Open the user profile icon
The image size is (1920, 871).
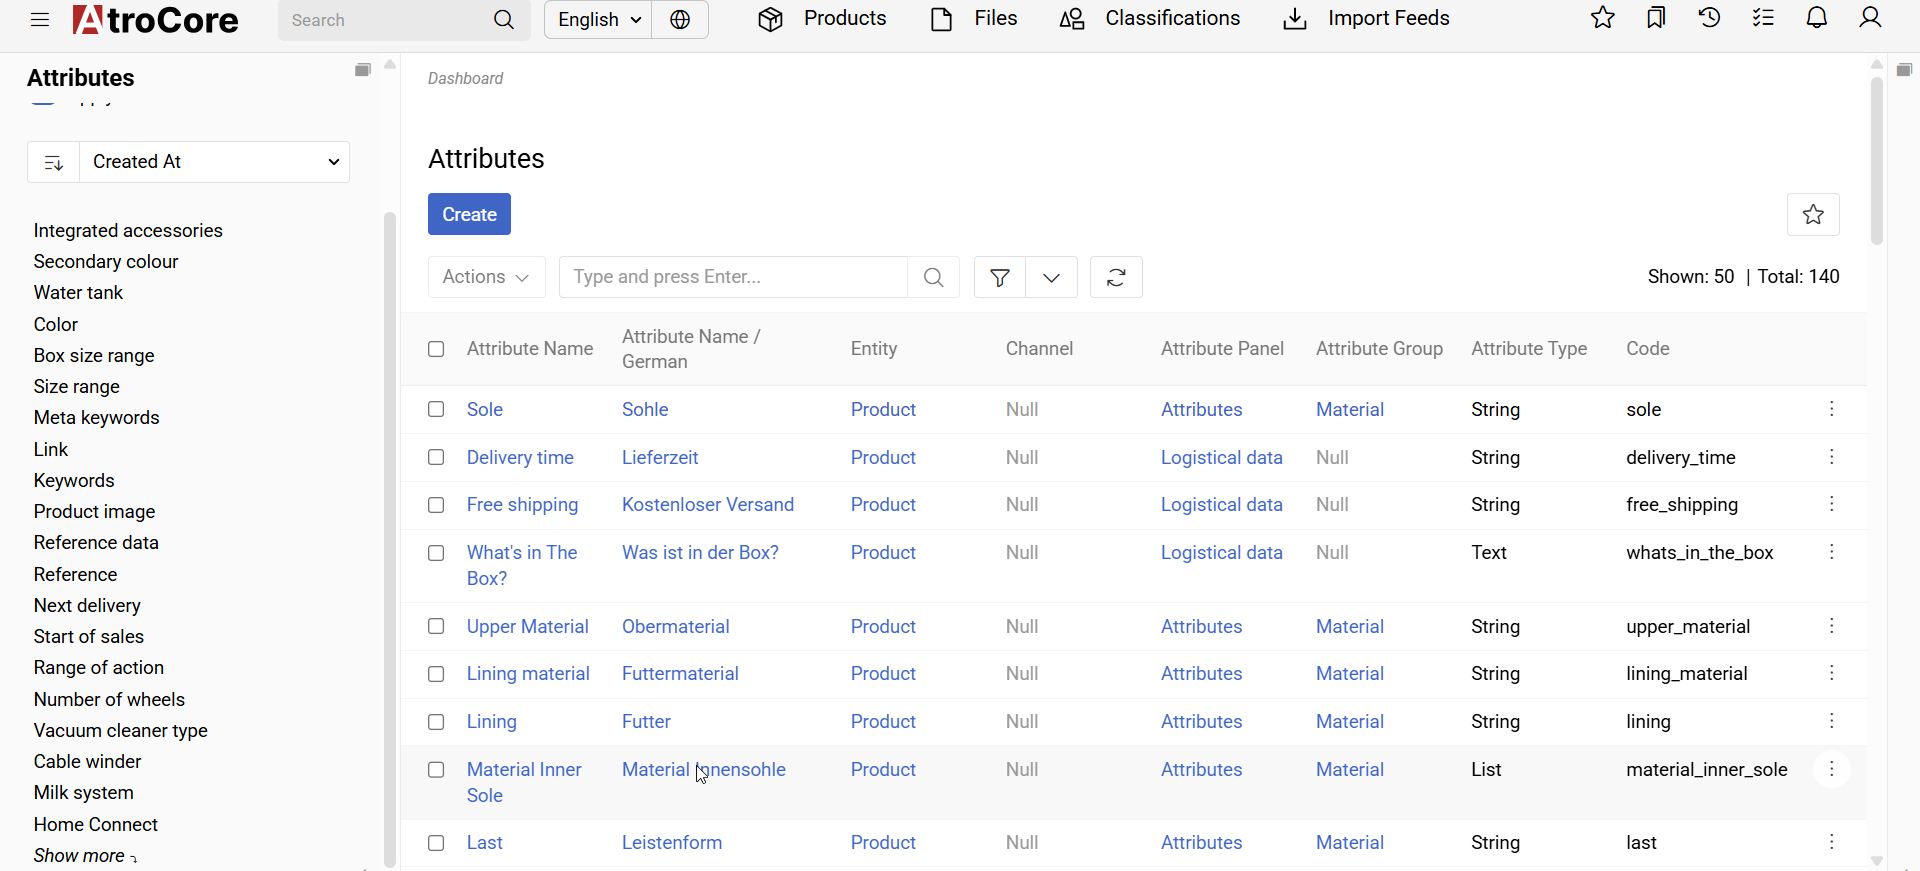(1870, 19)
